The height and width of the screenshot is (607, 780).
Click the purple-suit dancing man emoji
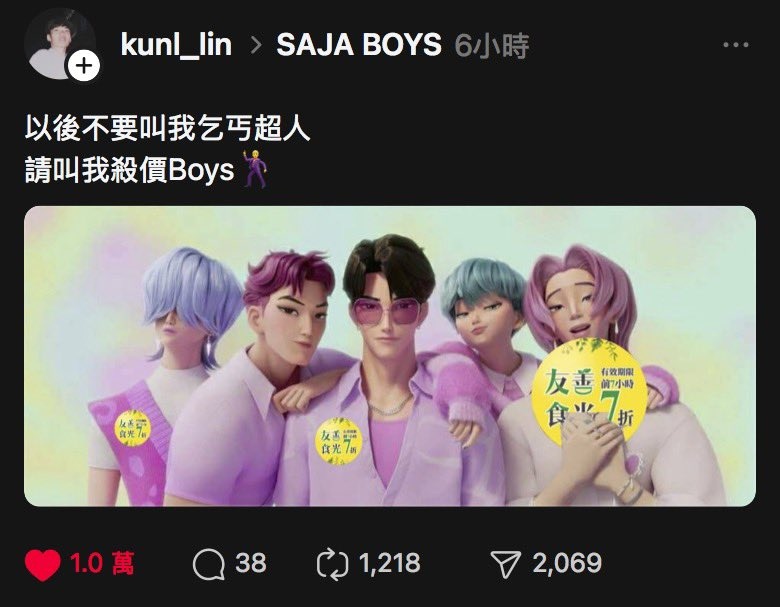pyautogui.click(x=255, y=169)
